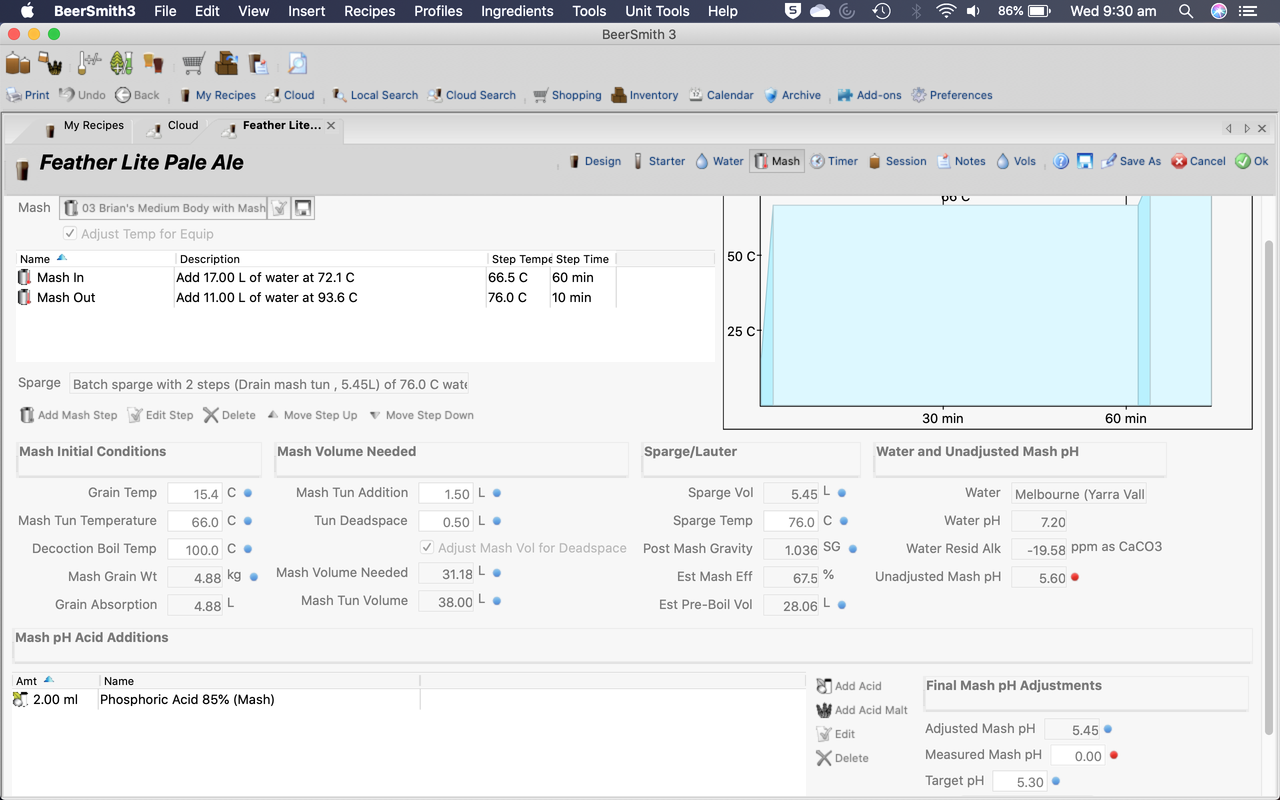Click the thermometer adjust icon in toolbar

pos(90,63)
